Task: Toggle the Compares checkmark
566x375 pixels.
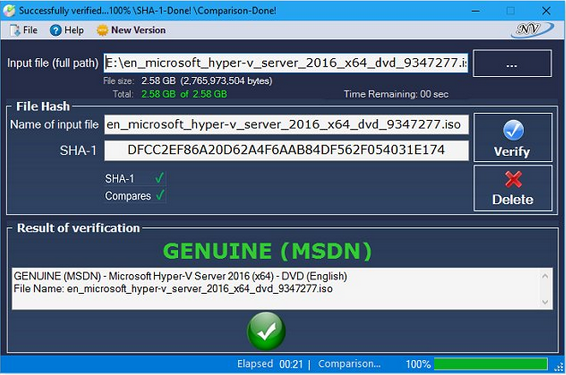Action: click(160, 195)
